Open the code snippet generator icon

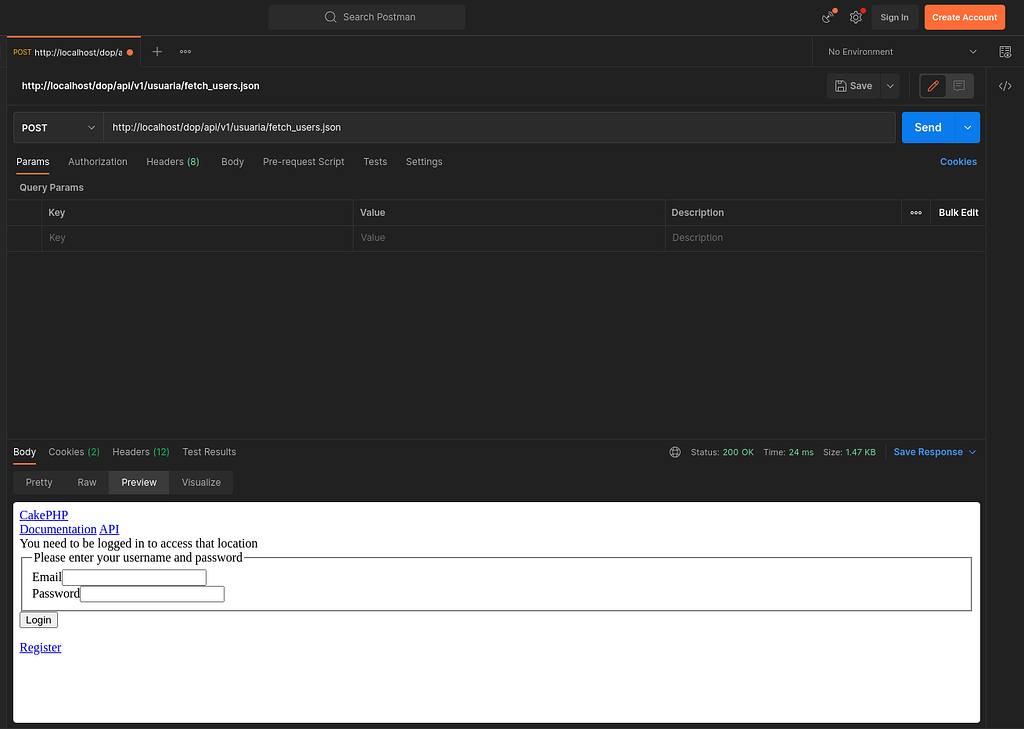pos(1005,86)
